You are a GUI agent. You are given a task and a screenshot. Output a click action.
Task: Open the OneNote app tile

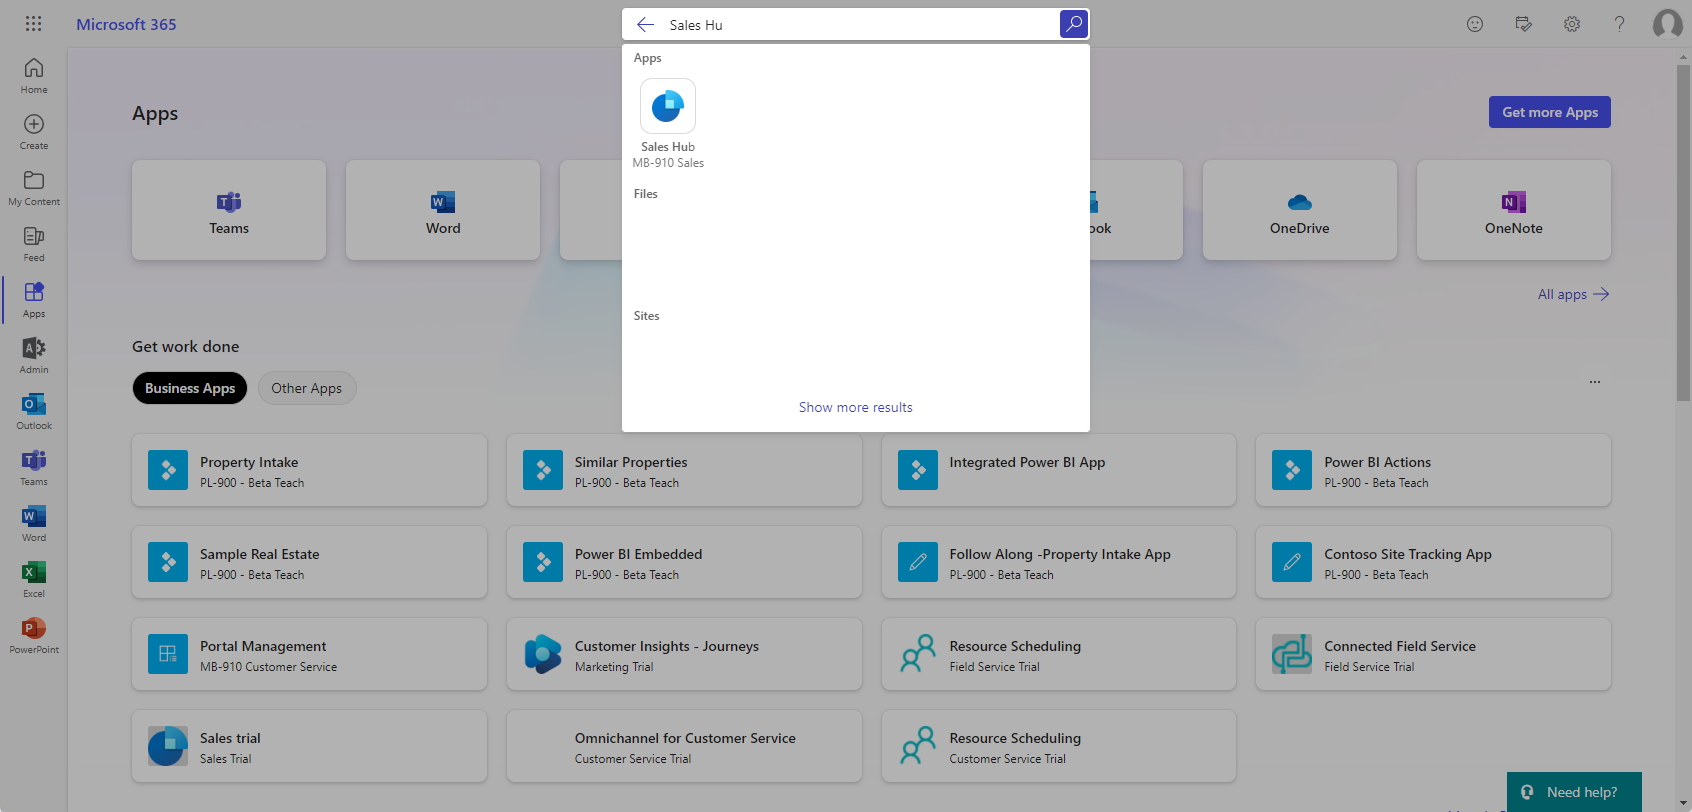click(x=1514, y=210)
